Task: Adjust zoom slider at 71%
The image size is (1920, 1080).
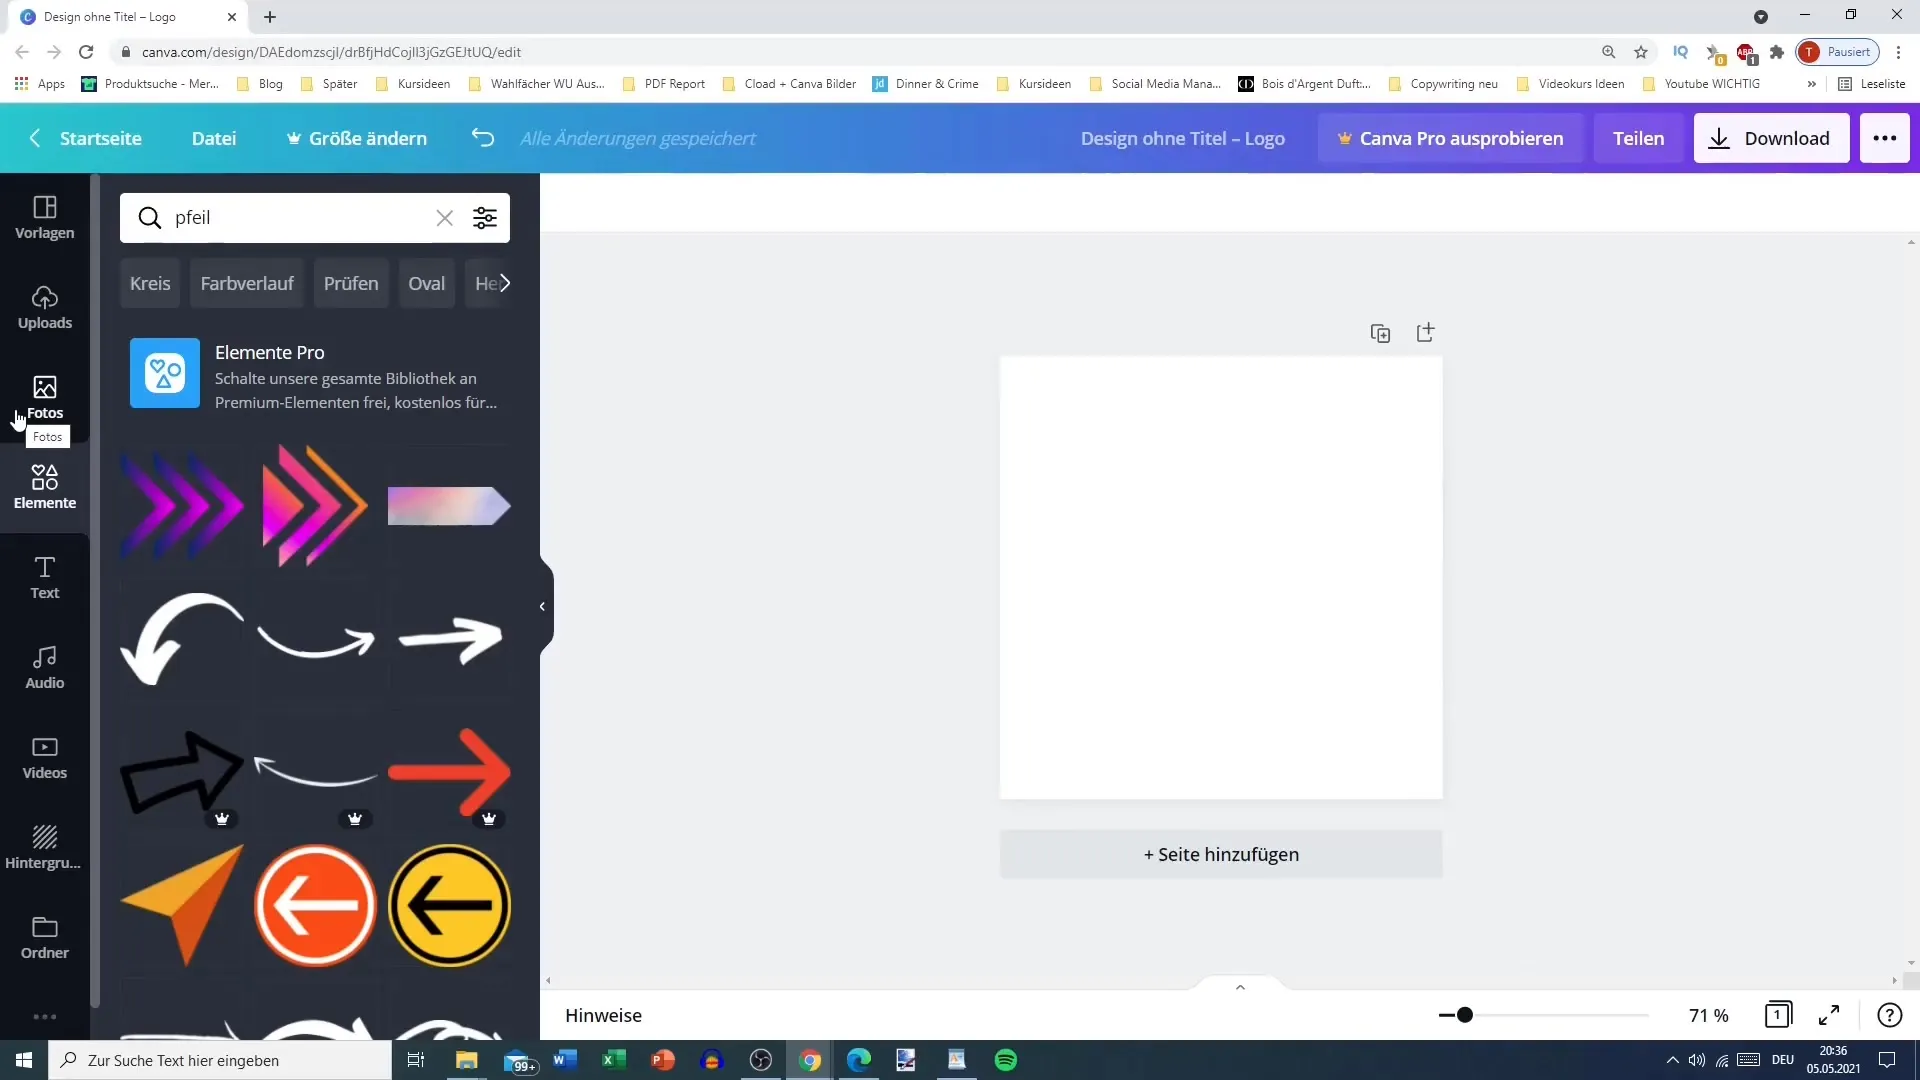Action: click(x=1462, y=1015)
